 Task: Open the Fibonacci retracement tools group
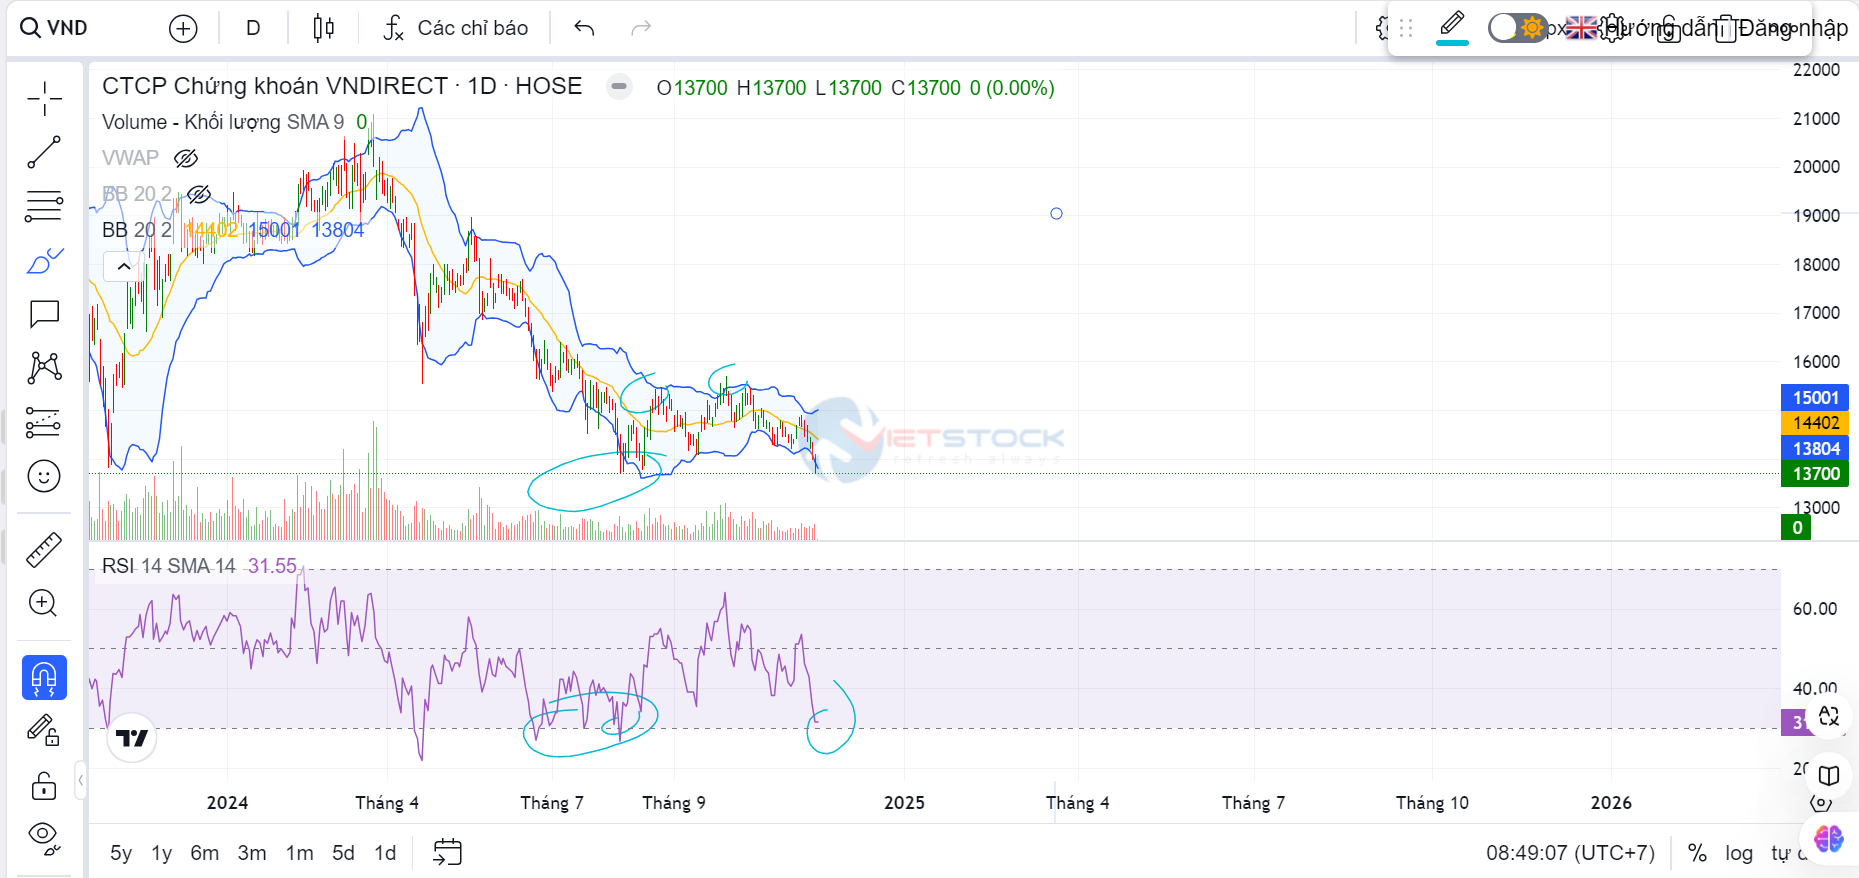[44, 207]
